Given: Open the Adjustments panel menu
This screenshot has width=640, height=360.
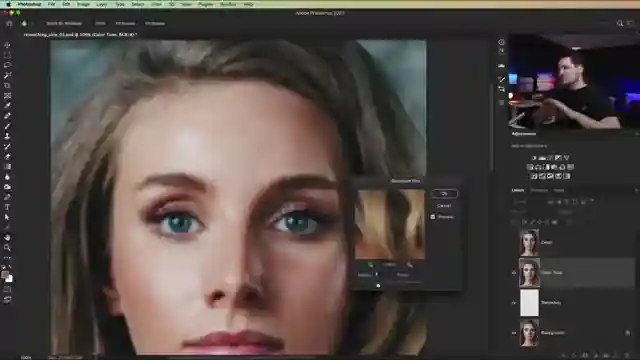Looking at the screenshot, I should point(637,134).
